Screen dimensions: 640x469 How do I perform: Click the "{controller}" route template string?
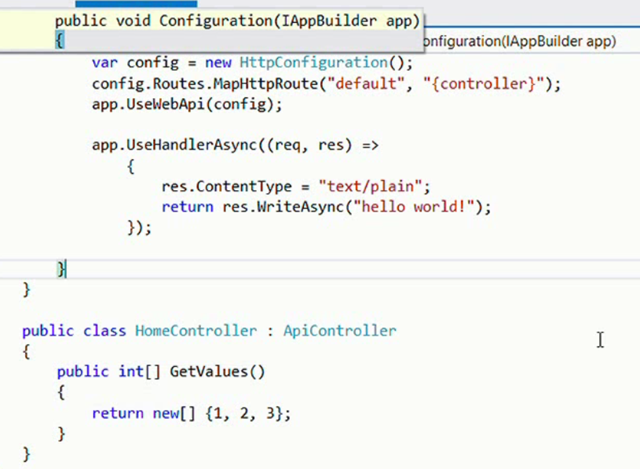click(483, 84)
